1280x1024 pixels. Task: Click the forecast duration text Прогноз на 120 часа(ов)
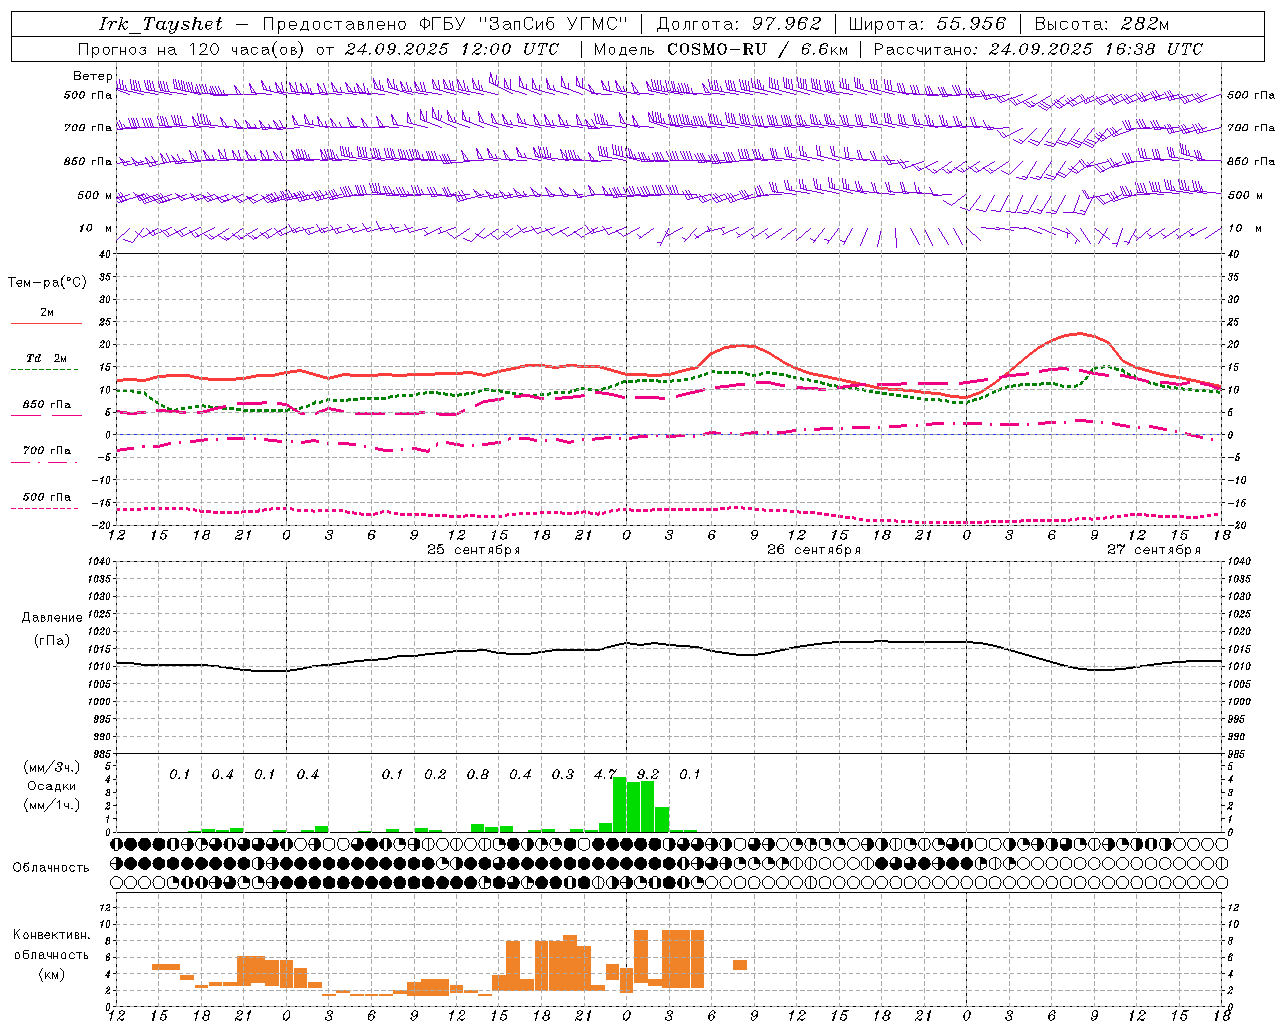tap(191, 49)
